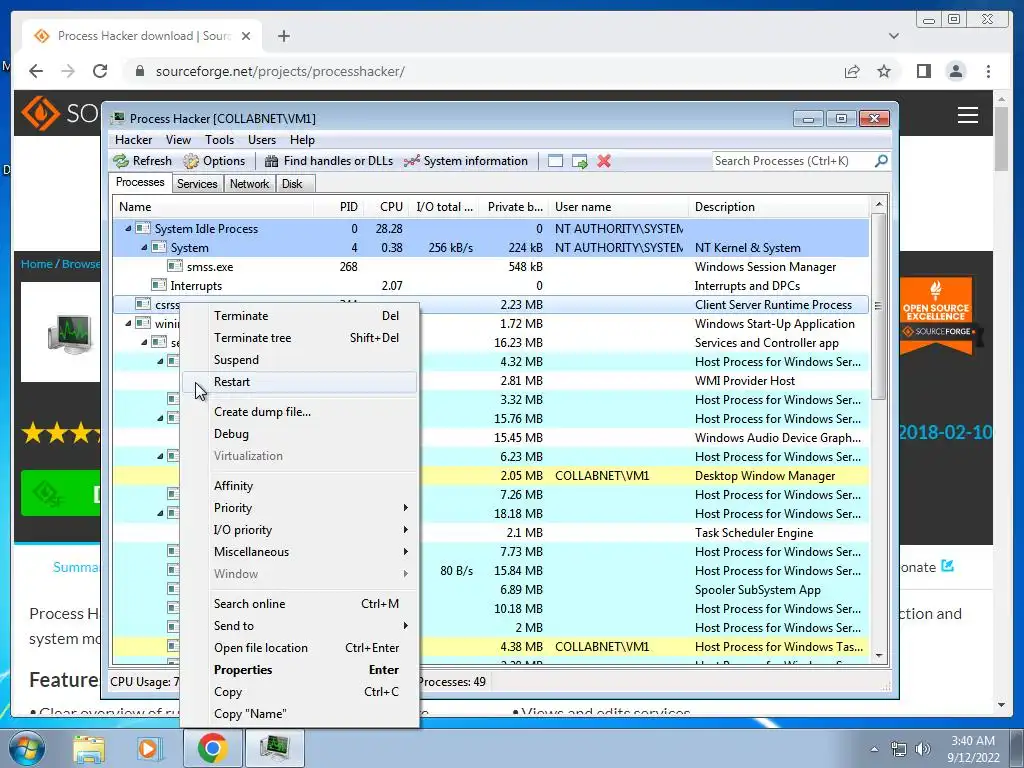Click the Home breadcrumb link
The width and height of the screenshot is (1024, 768).
pyautogui.click(x=37, y=264)
